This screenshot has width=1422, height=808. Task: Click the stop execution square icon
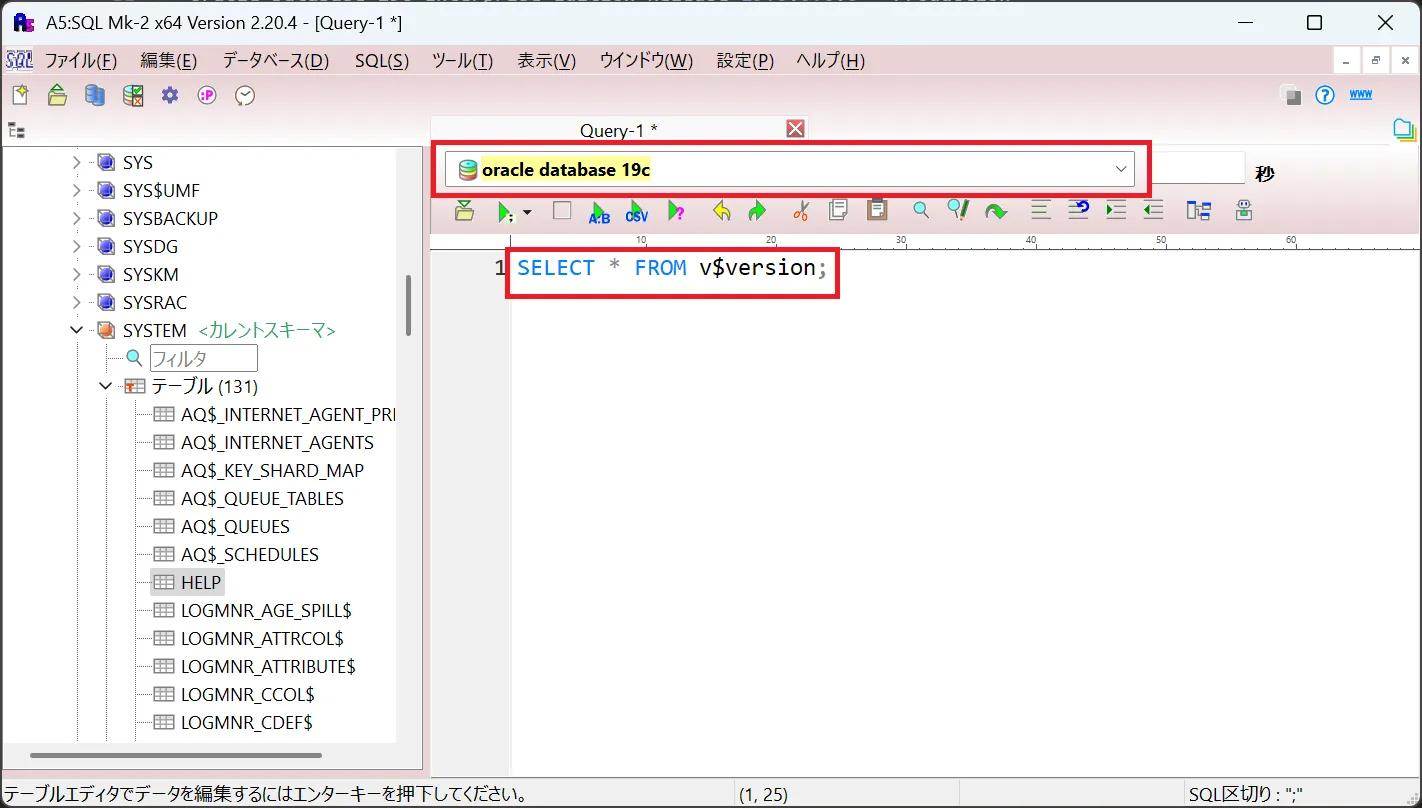[562, 210]
